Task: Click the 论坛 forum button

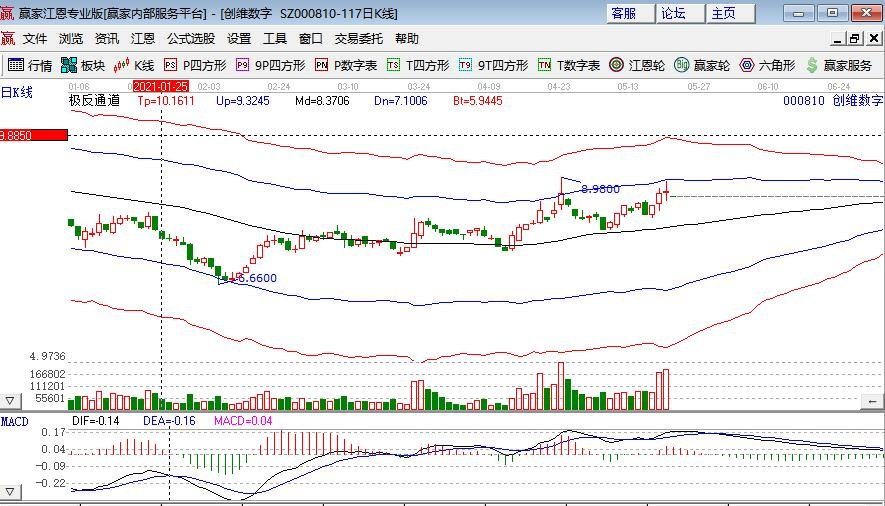Action: point(680,13)
